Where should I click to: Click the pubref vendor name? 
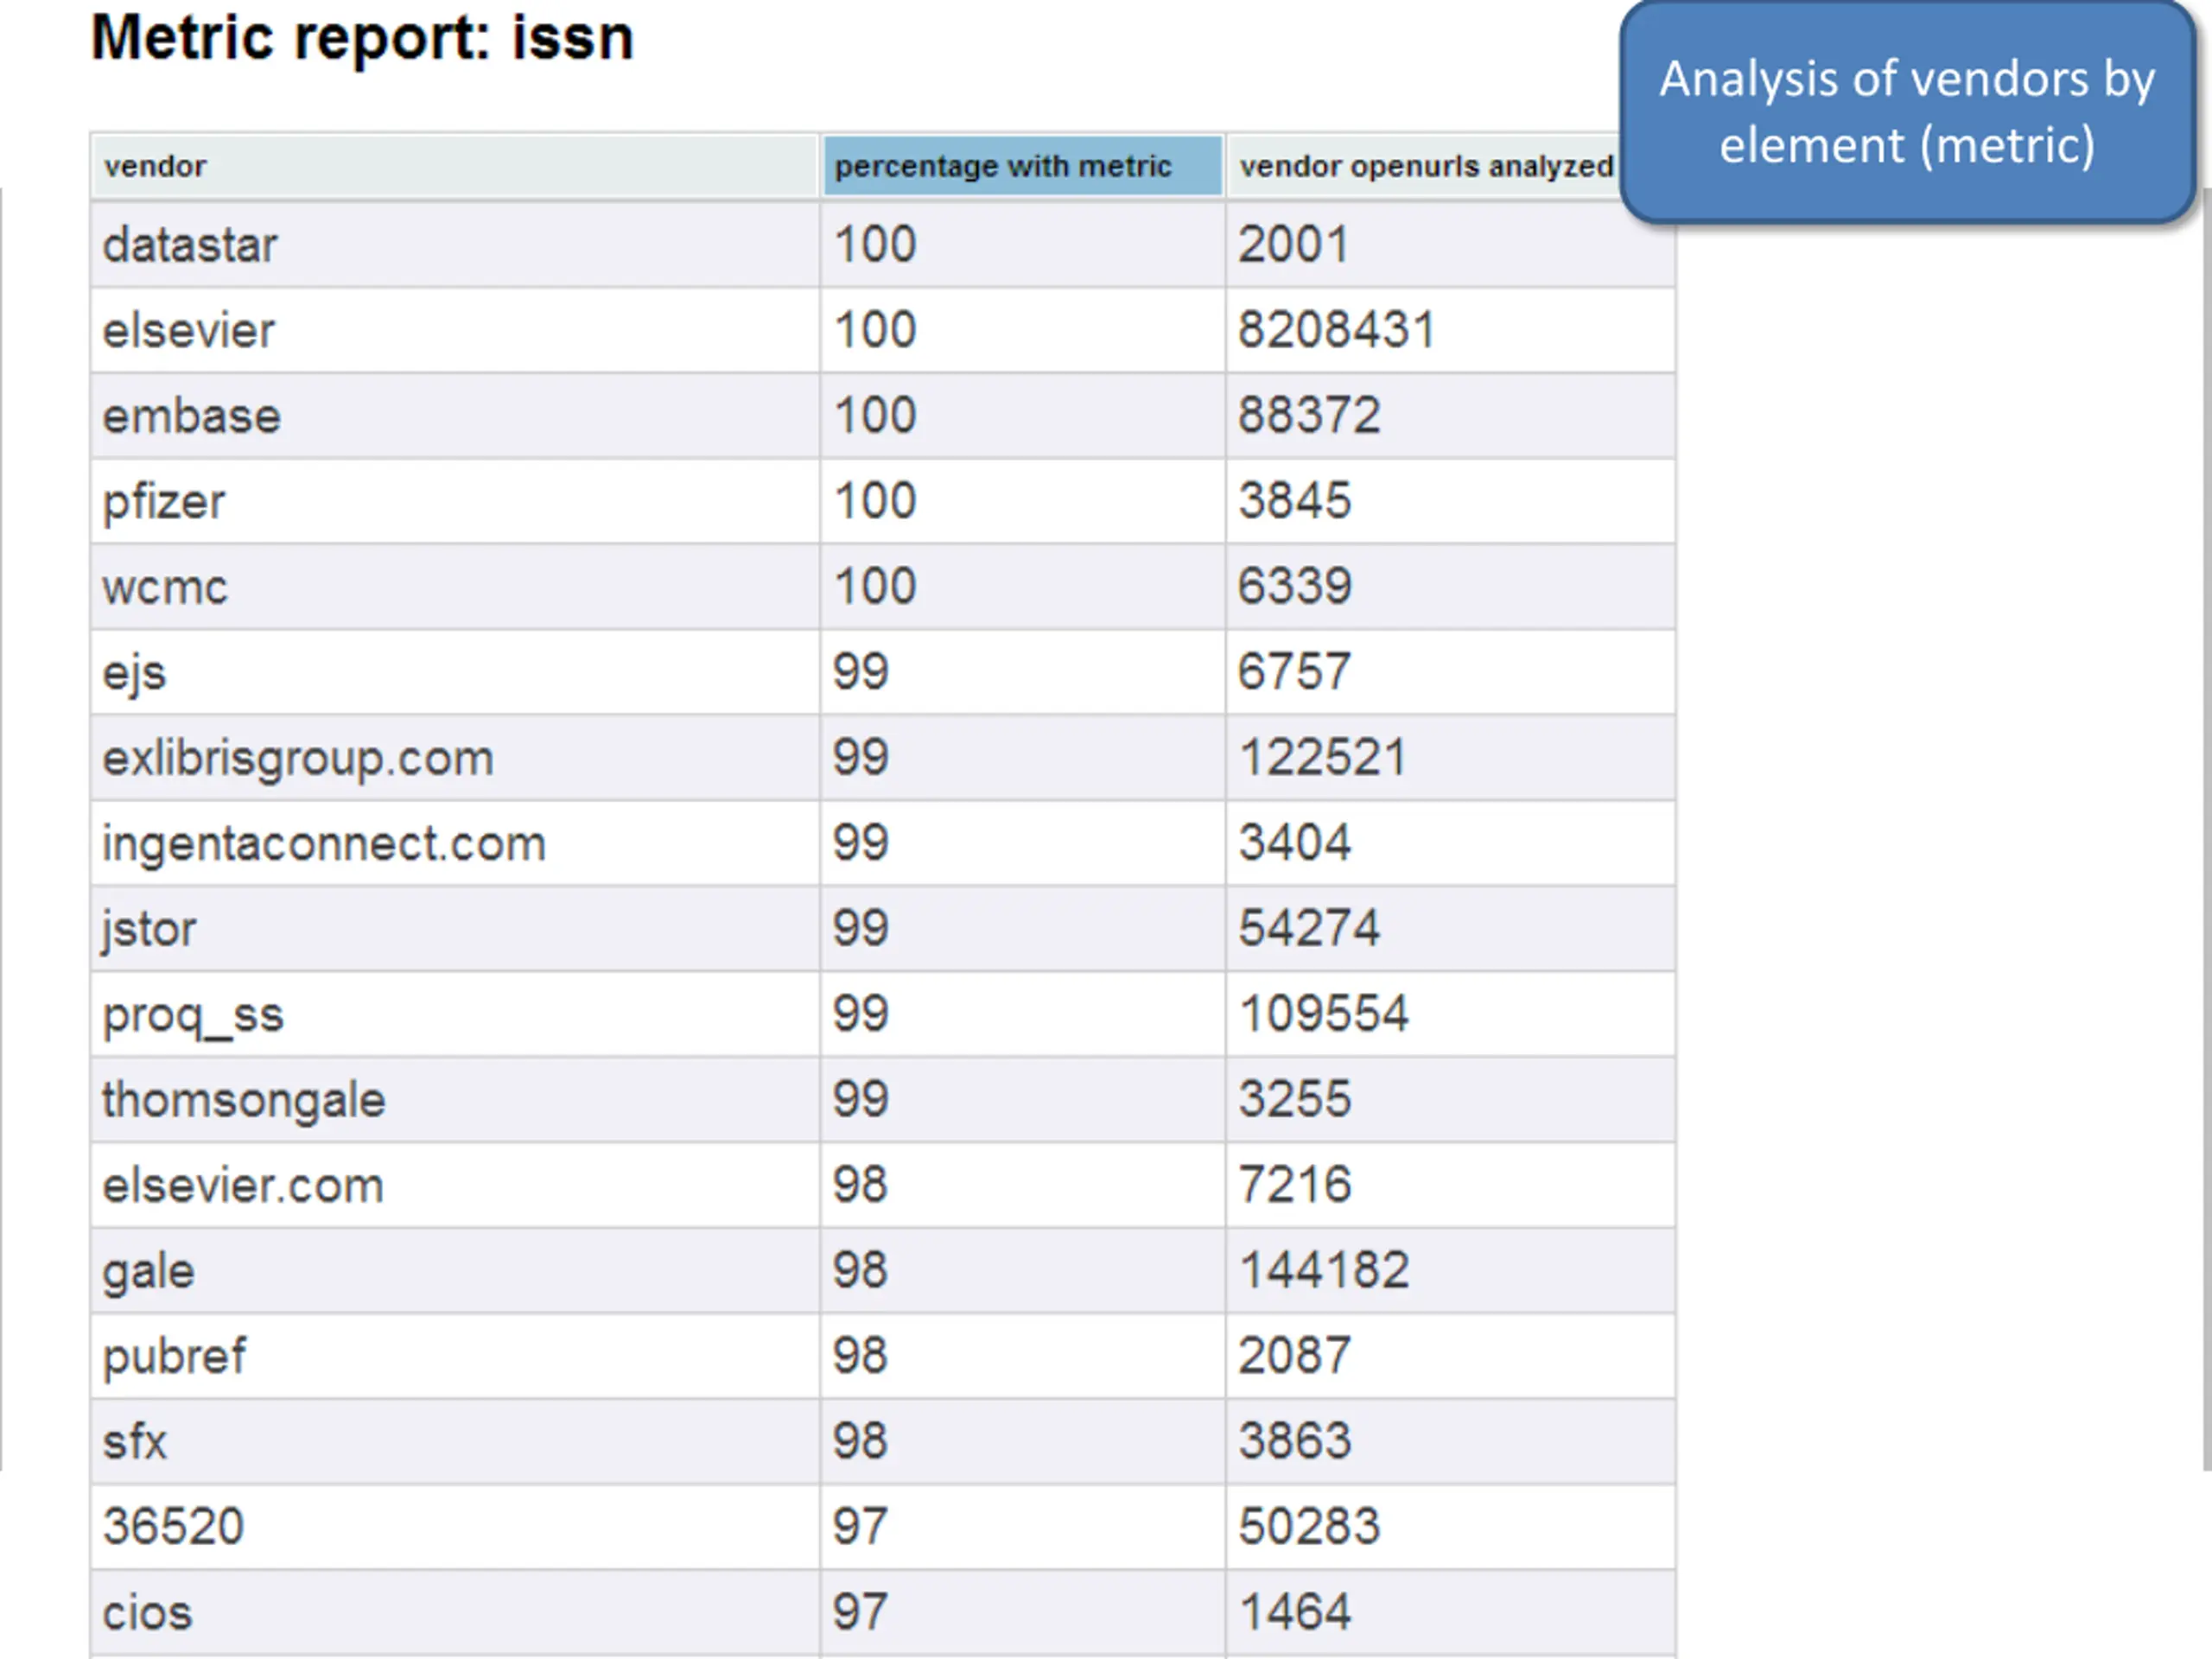pyautogui.click(x=174, y=1357)
